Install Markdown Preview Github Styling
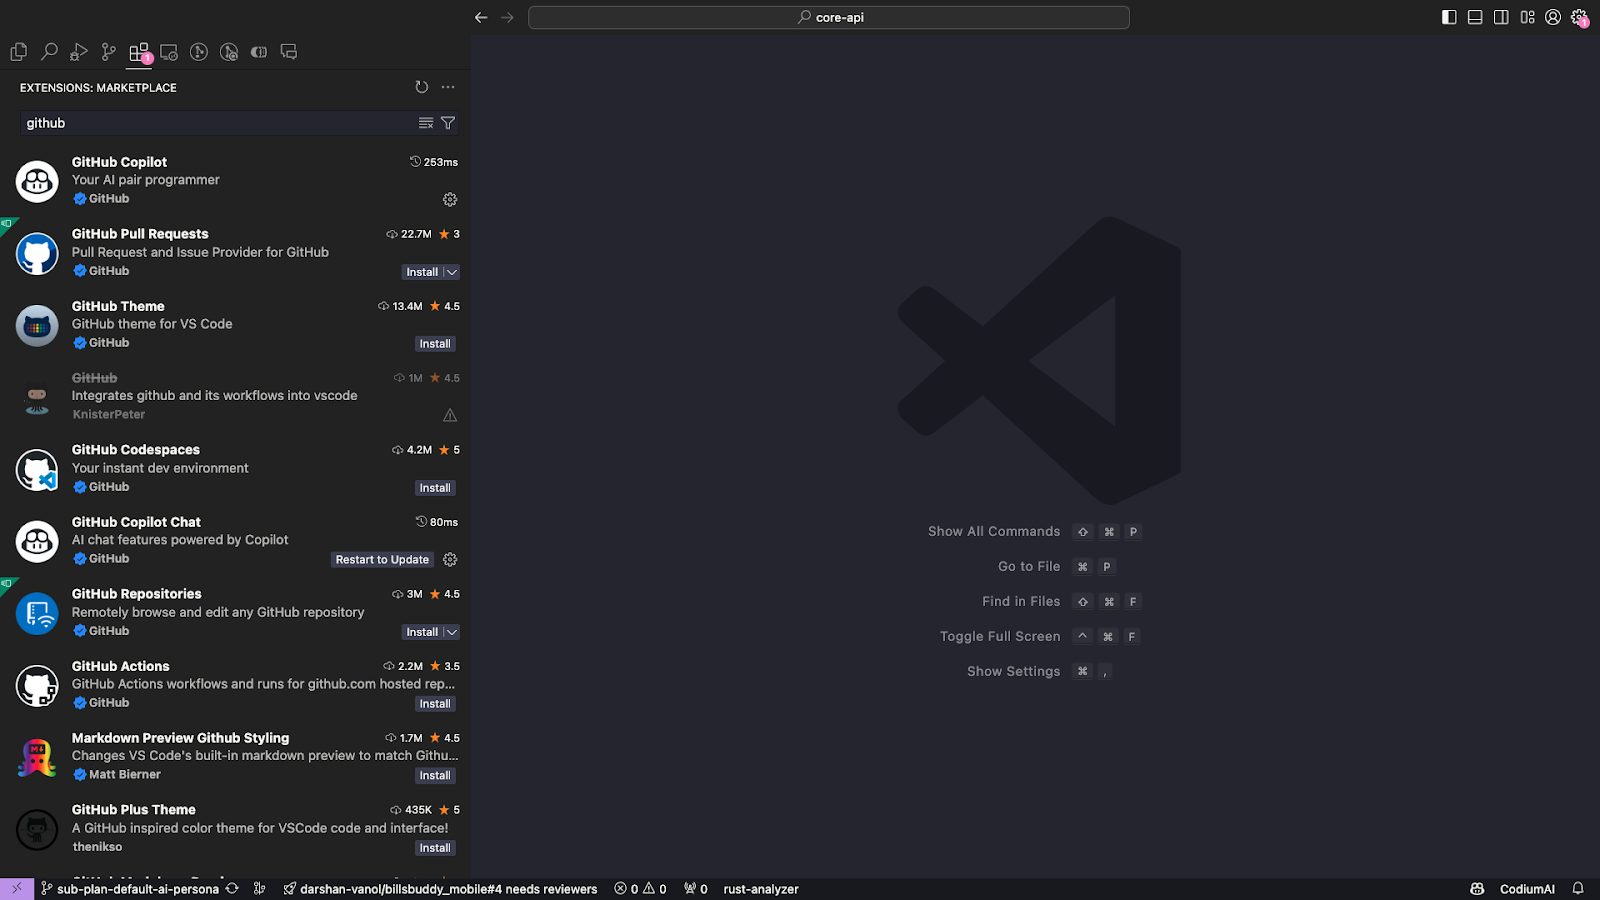 pos(435,776)
